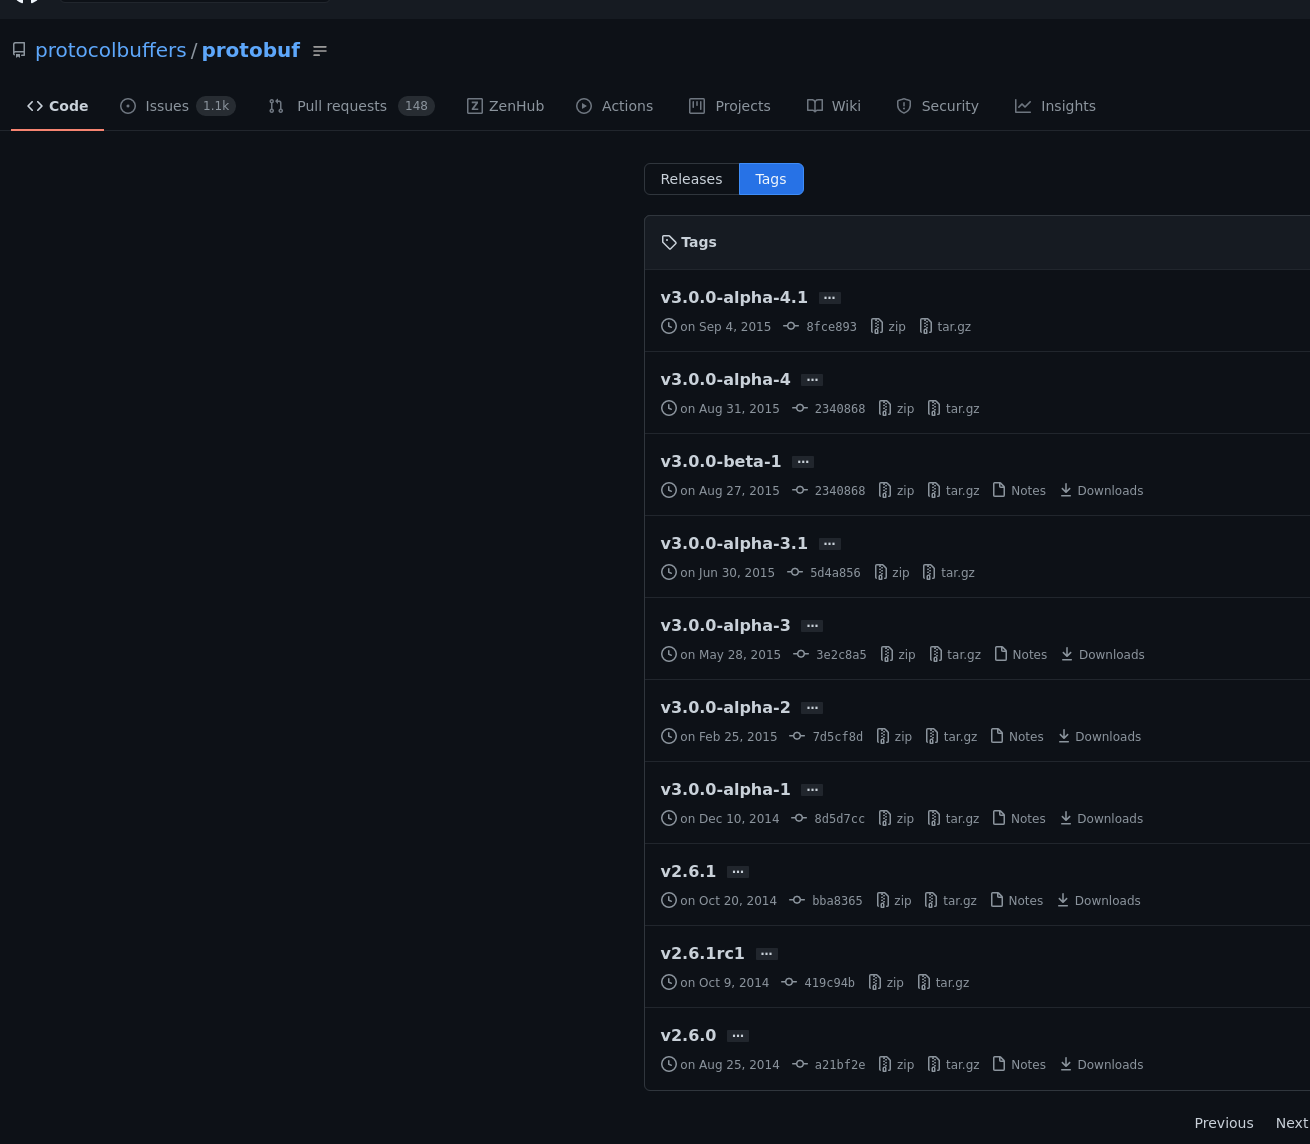This screenshot has width=1310, height=1144.
Task: Click the menu icon next to protobuf
Action: [320, 51]
